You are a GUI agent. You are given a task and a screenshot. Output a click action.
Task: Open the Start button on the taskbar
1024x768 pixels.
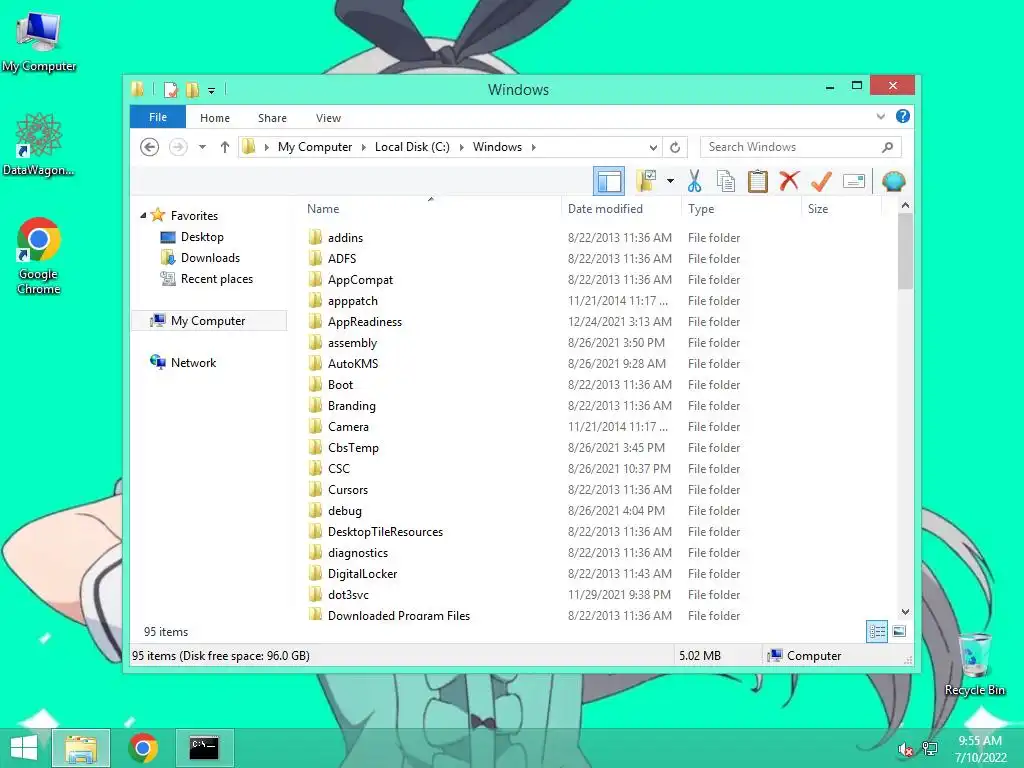click(24, 748)
